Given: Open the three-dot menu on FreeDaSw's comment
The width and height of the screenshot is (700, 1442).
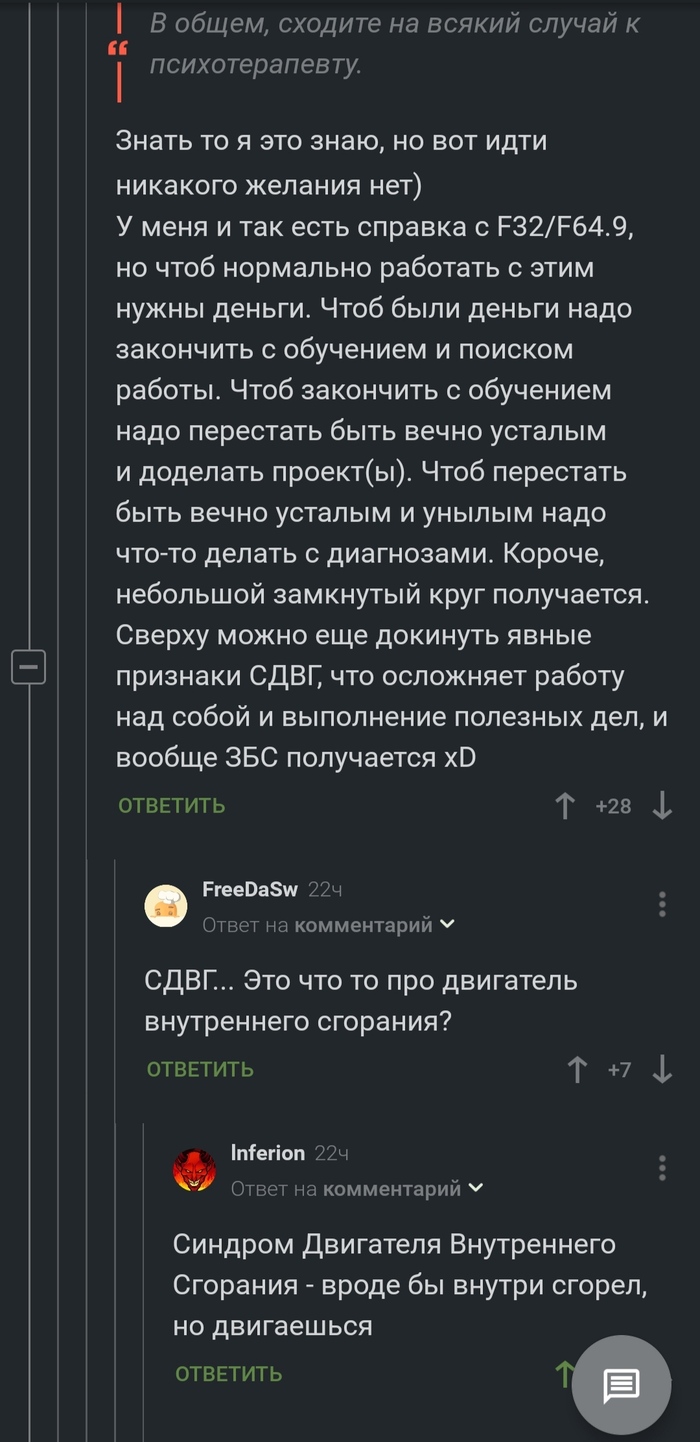Looking at the screenshot, I should tap(662, 904).
